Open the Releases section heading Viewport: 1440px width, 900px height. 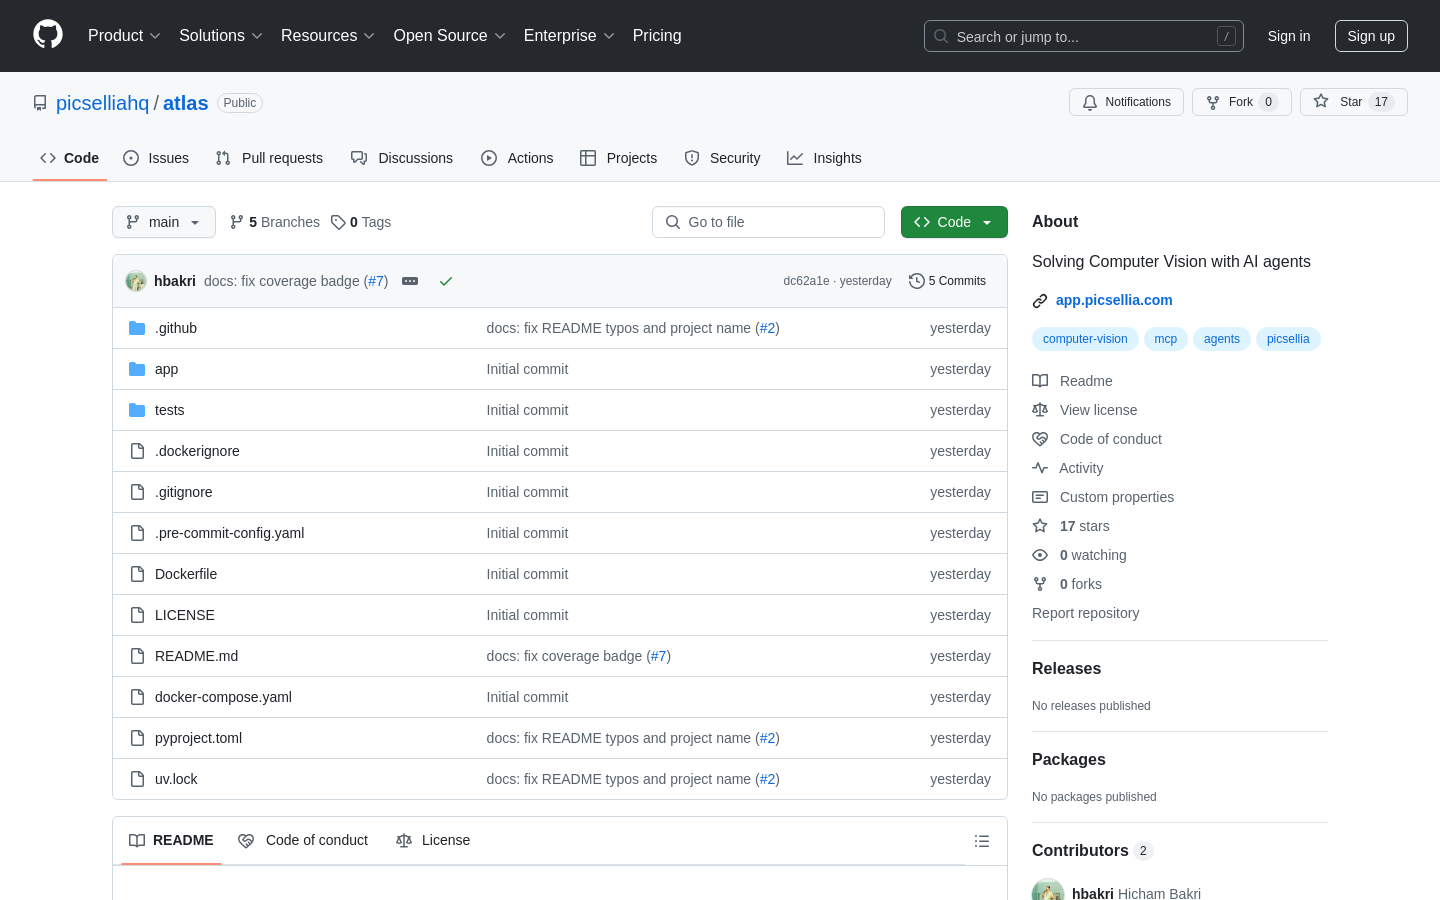(x=1066, y=669)
